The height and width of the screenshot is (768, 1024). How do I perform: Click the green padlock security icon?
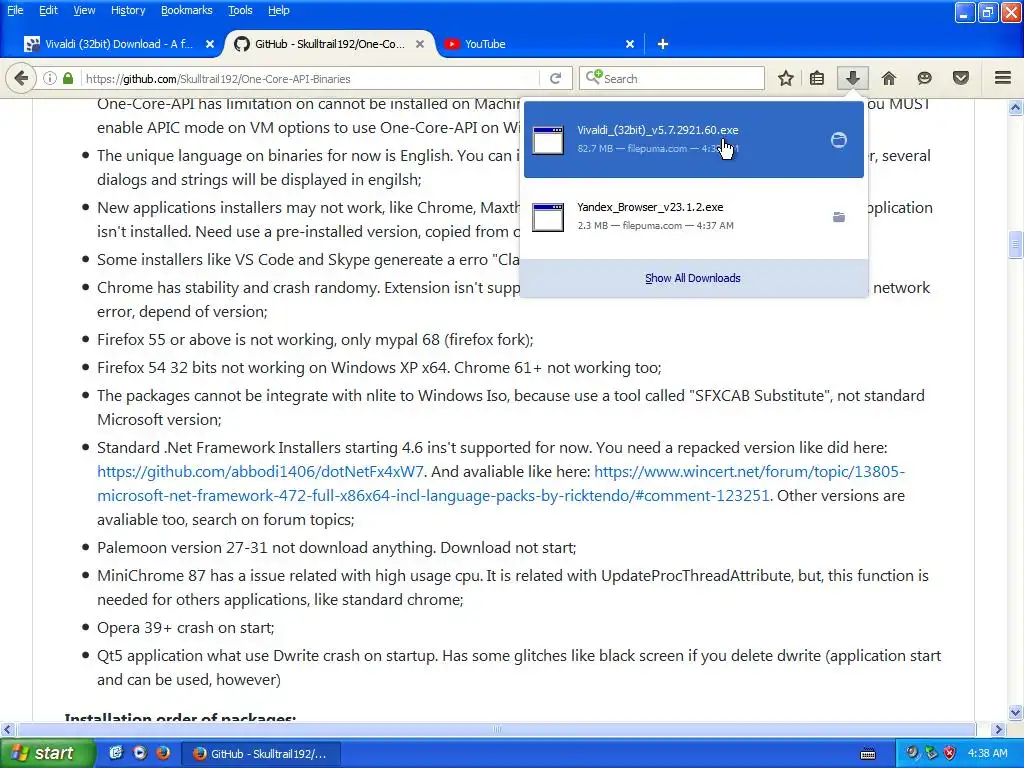68,78
